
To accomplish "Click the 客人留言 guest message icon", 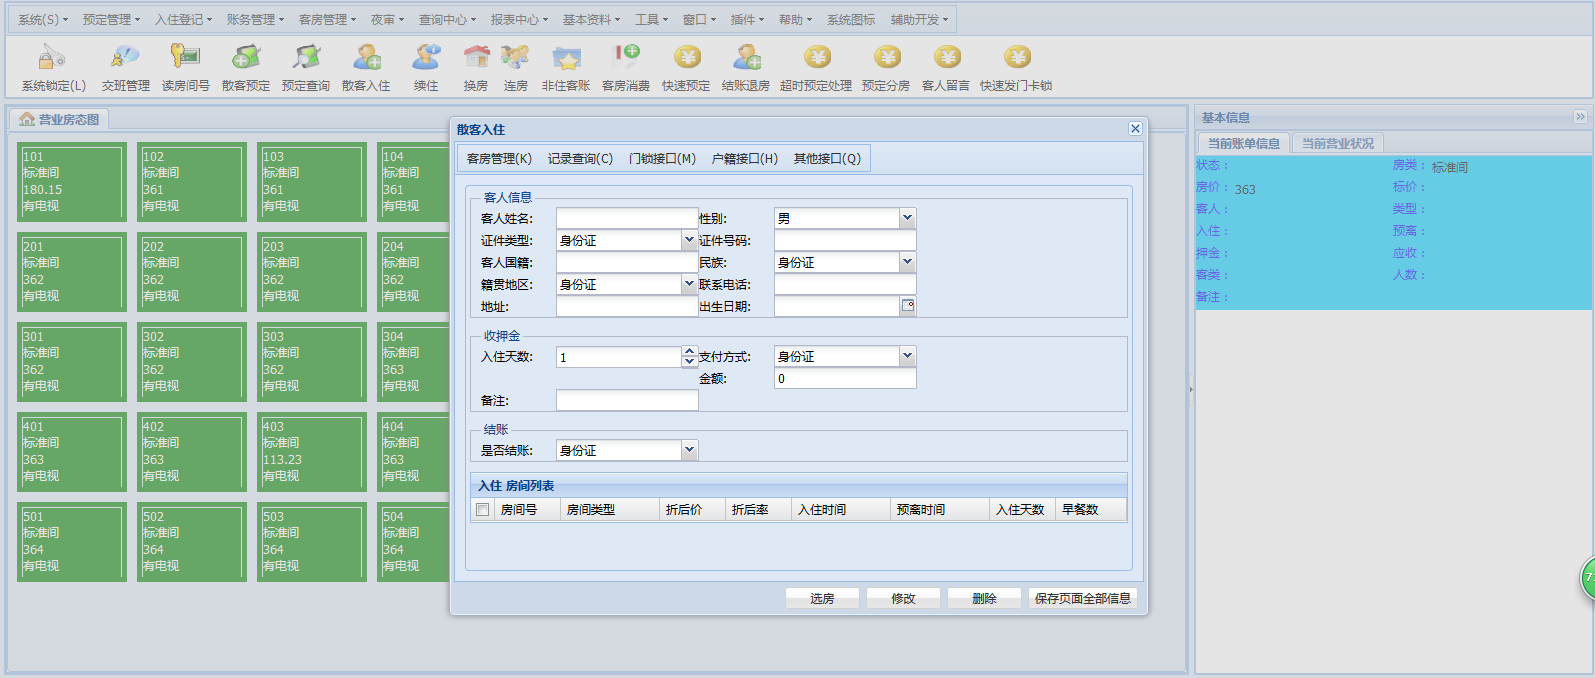I will point(946,58).
